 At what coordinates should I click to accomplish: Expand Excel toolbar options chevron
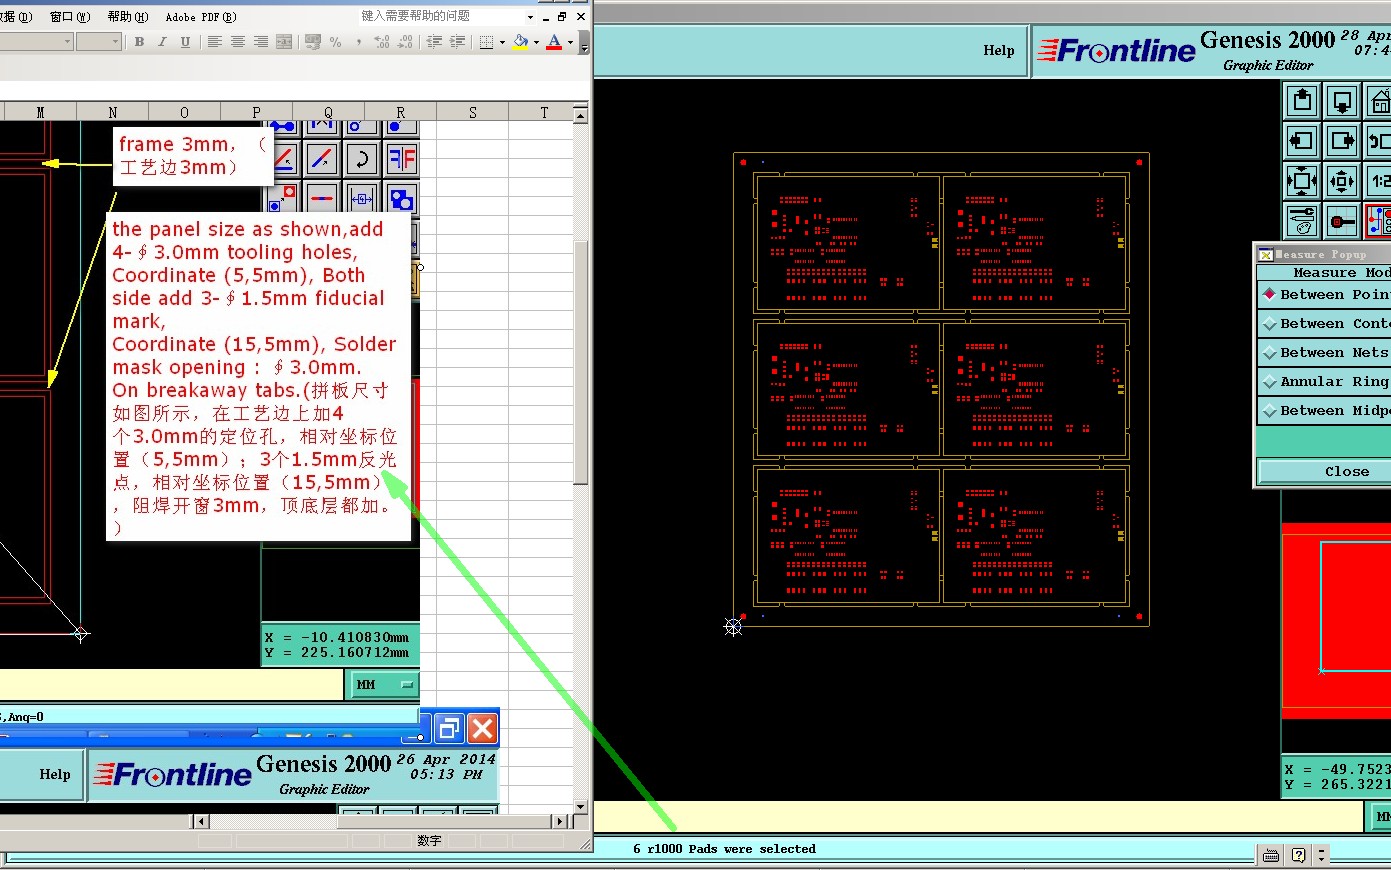(584, 42)
